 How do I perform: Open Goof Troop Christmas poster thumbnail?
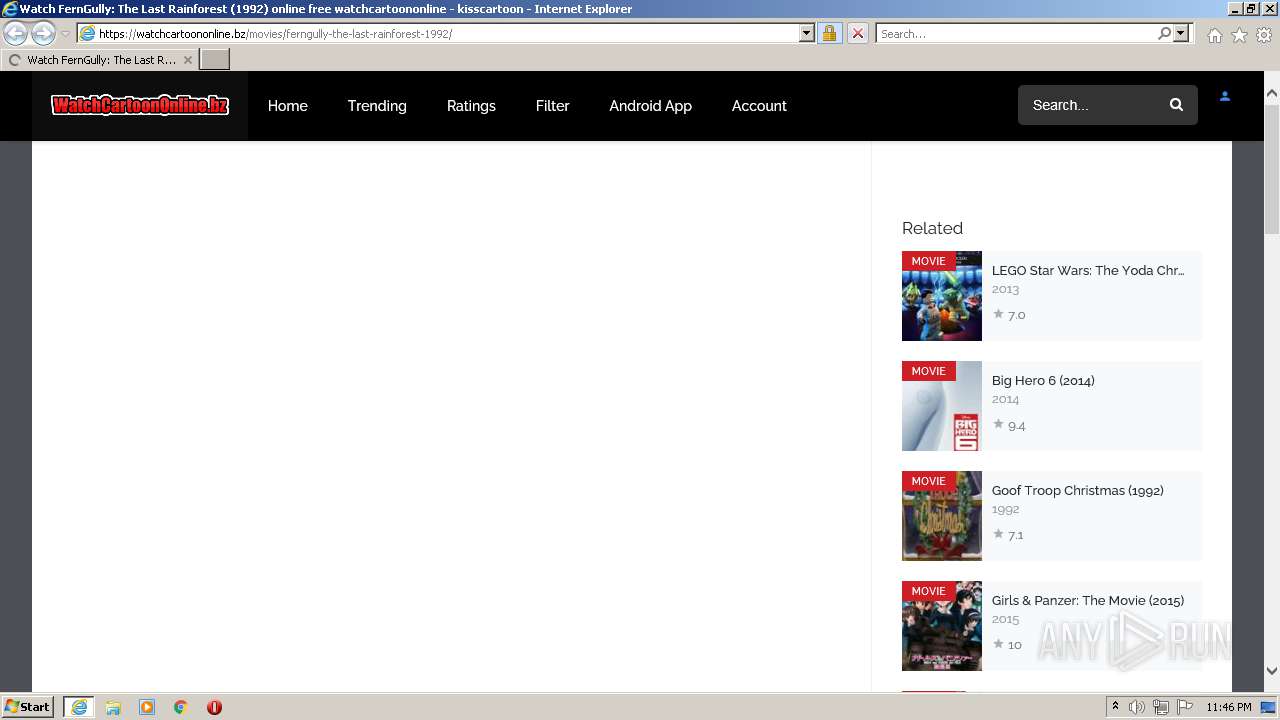click(942, 516)
